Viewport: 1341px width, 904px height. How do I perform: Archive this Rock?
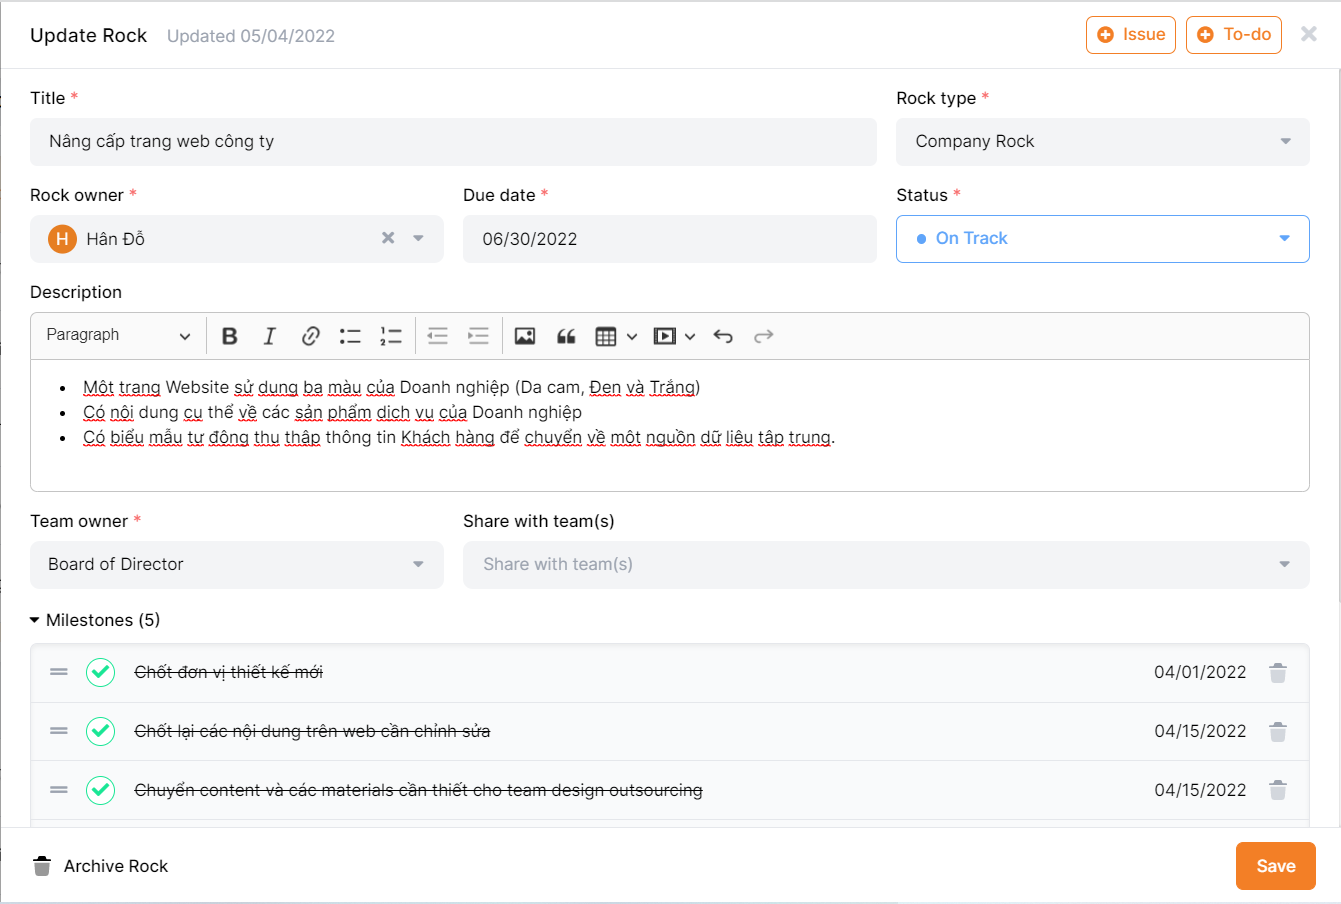(100, 866)
